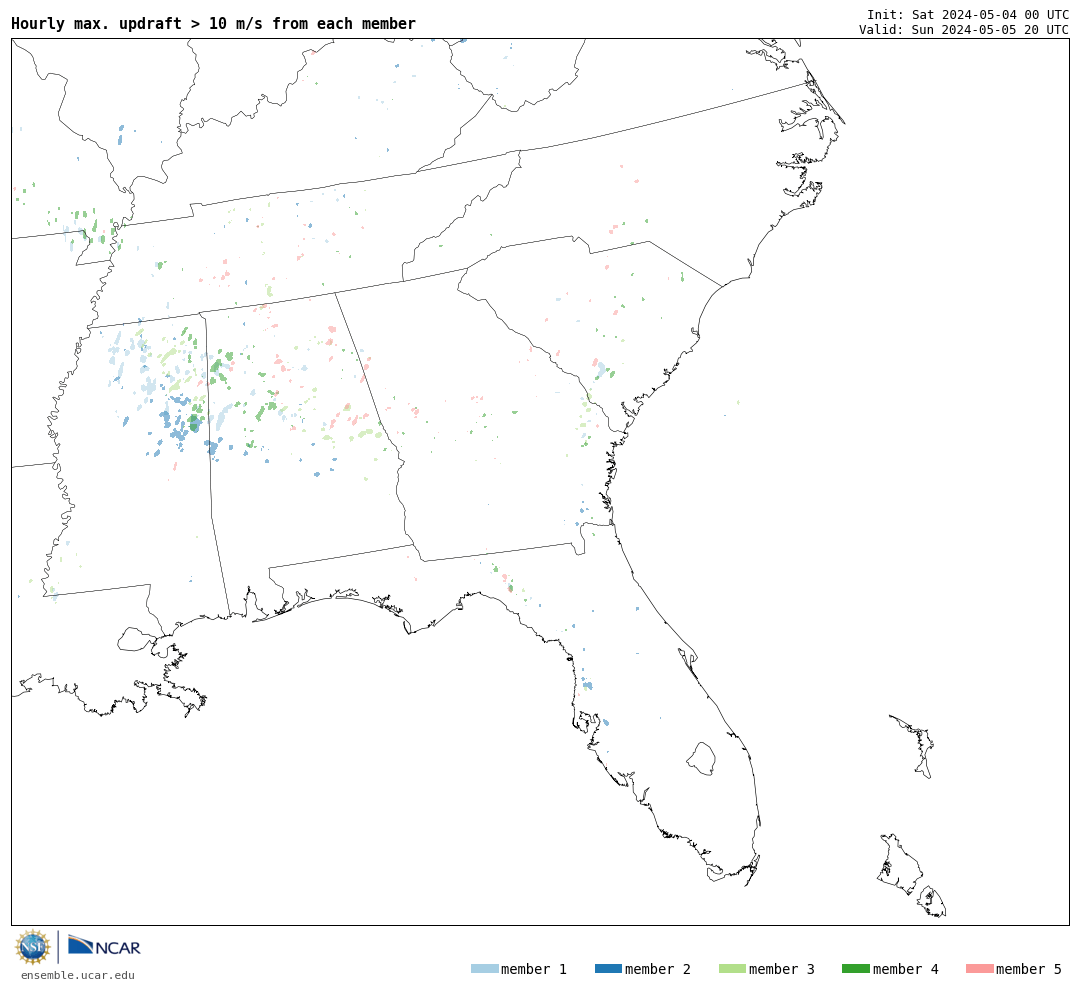The image size is (1080, 988).
Task: Click the 'Valid: Sun 2024-05-05 20 UTC' text
Action: click(964, 30)
